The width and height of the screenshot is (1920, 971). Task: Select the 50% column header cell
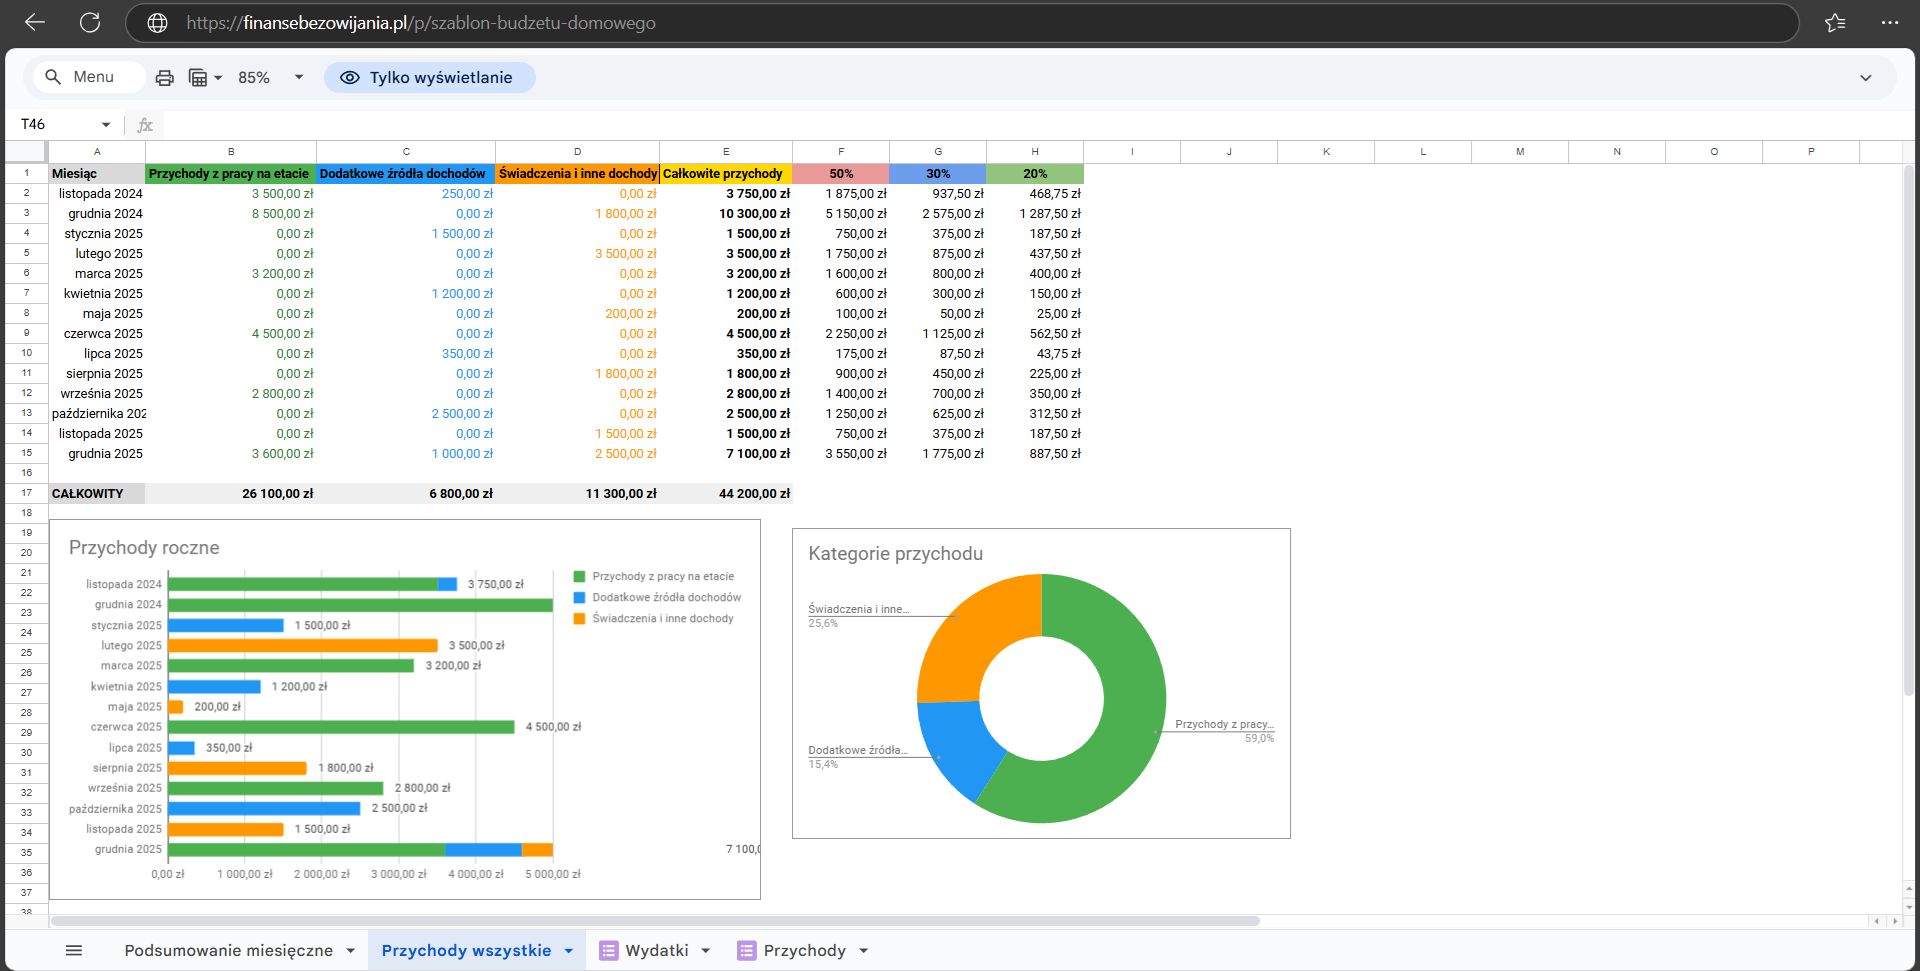tap(841, 174)
